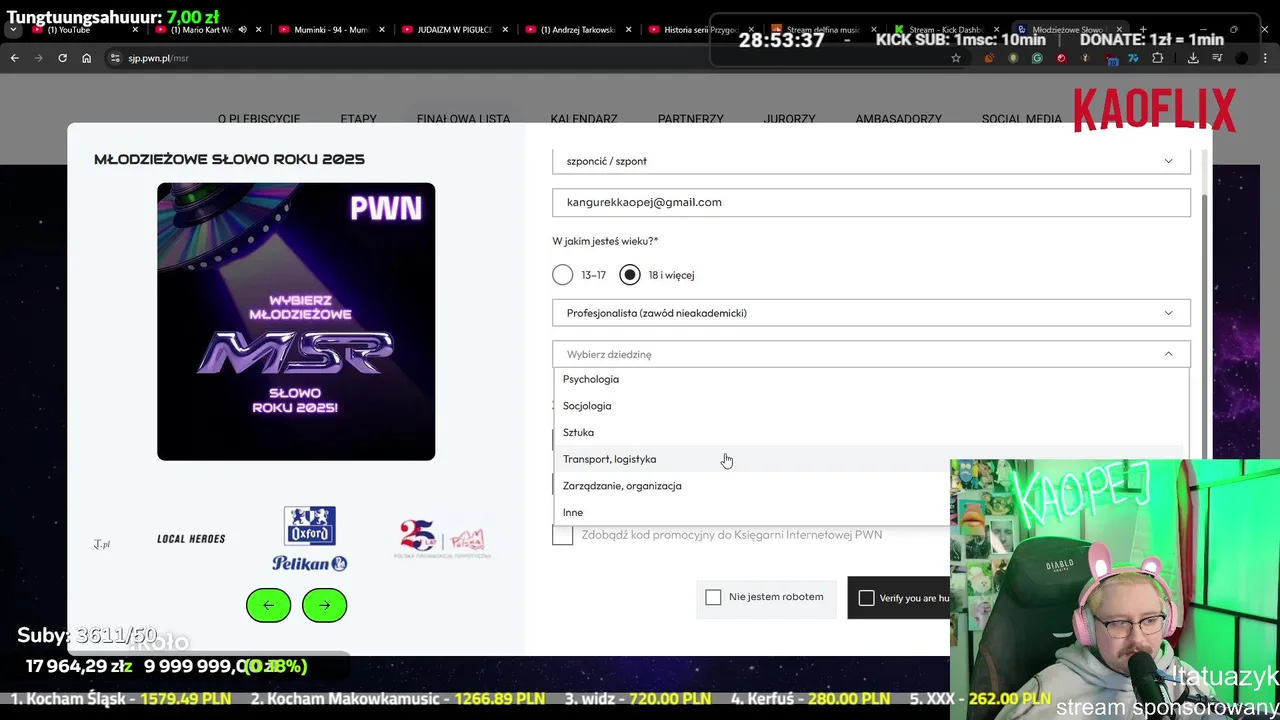The width and height of the screenshot is (1280, 720).
Task: Close the YouTube tab
Action: (135, 30)
